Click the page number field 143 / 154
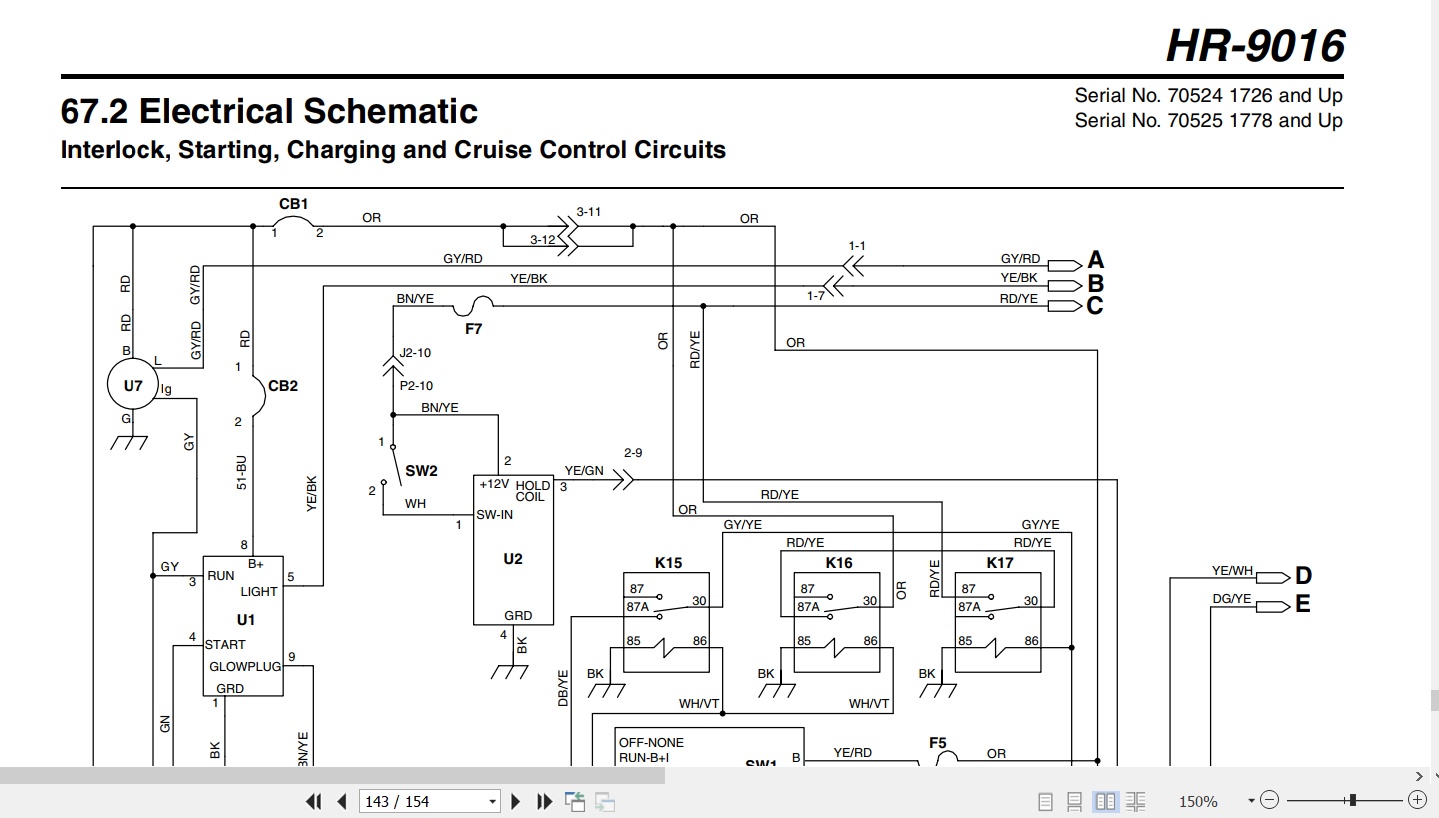Screen dimensions: 1439x818 pyautogui.click(x=422, y=802)
